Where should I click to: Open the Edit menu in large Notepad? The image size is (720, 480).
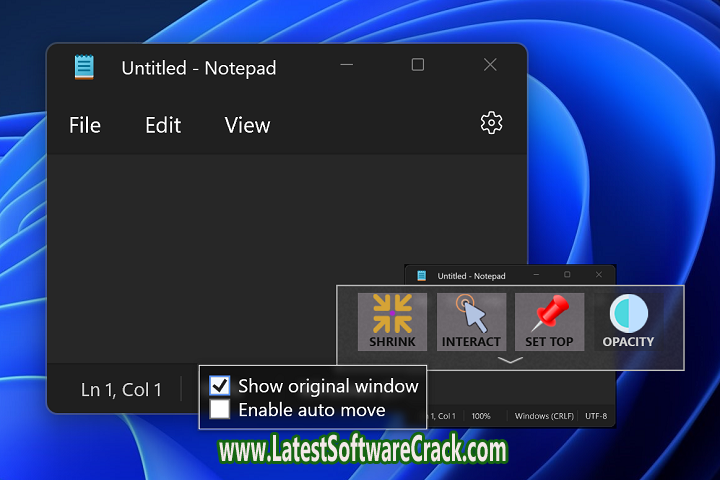pos(163,125)
